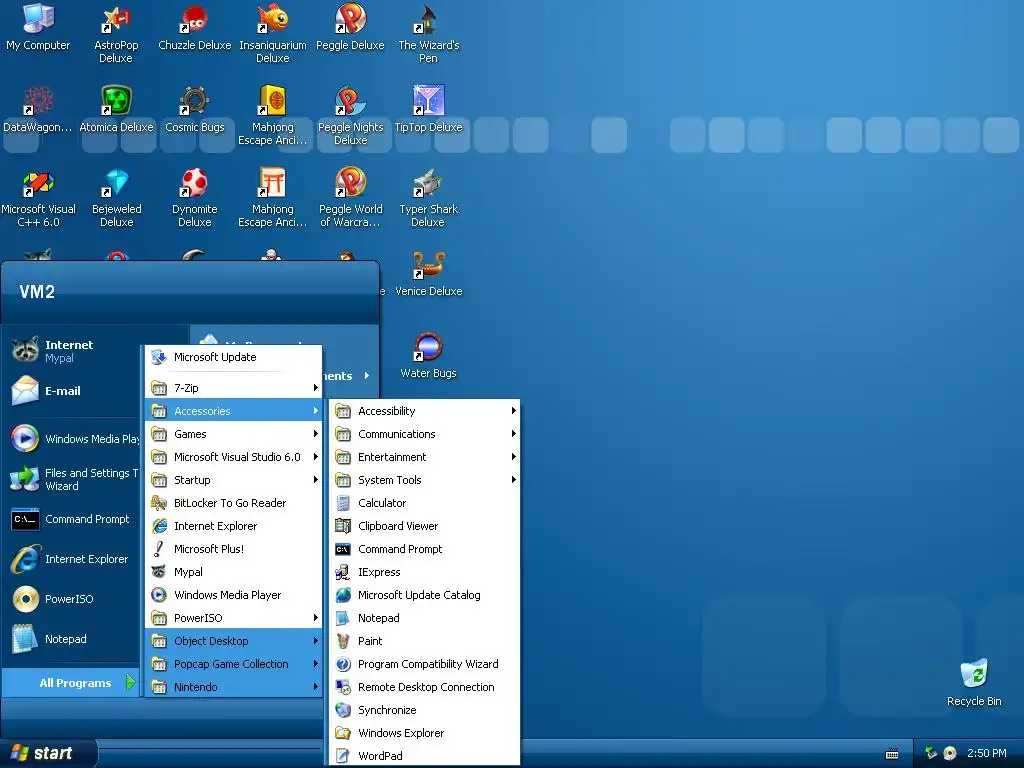Expand the Games program folder
Screen dimensions: 1024x768
pos(234,434)
